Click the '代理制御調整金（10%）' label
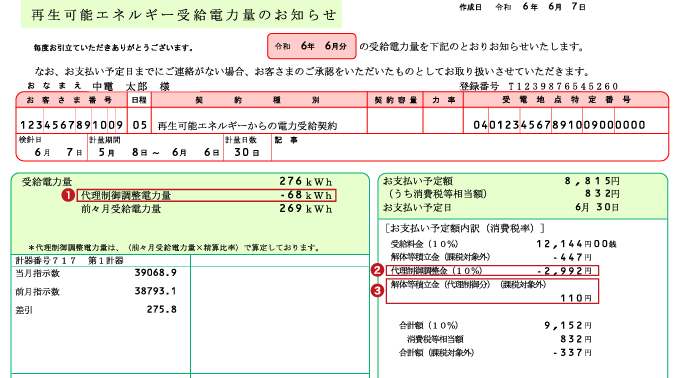 pyautogui.click(x=437, y=271)
